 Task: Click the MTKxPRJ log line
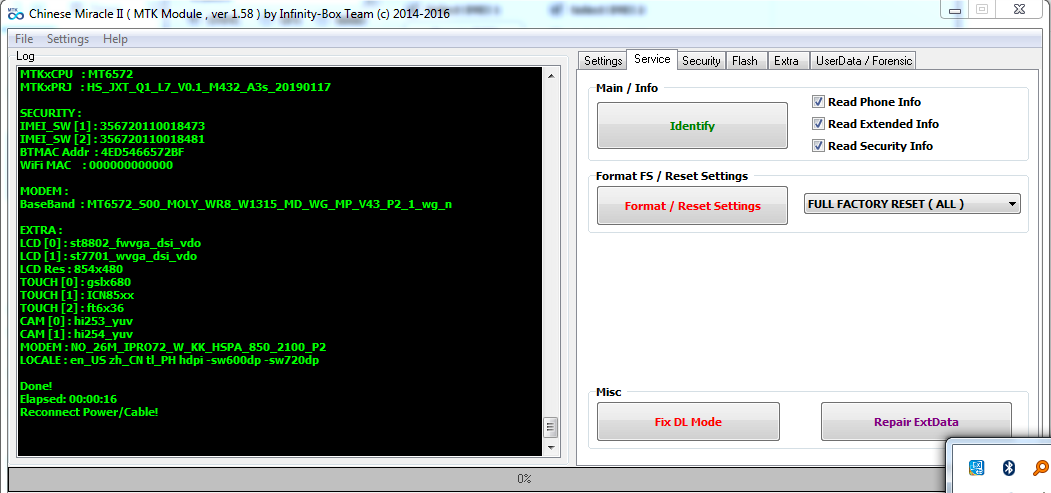tap(175, 87)
